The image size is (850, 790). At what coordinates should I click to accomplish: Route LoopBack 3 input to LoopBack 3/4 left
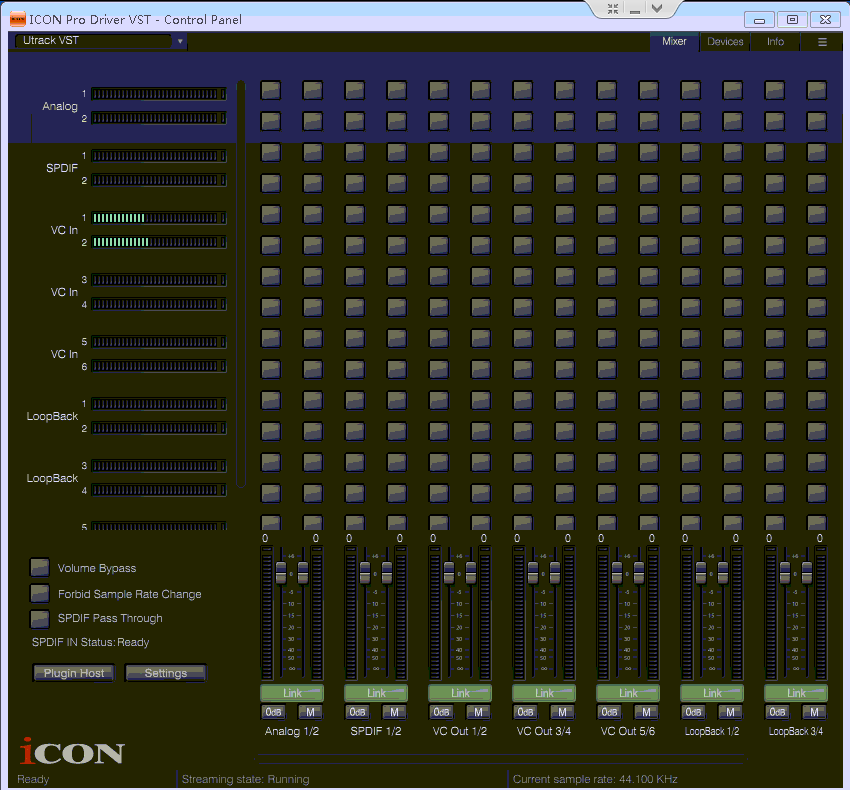(x=775, y=463)
